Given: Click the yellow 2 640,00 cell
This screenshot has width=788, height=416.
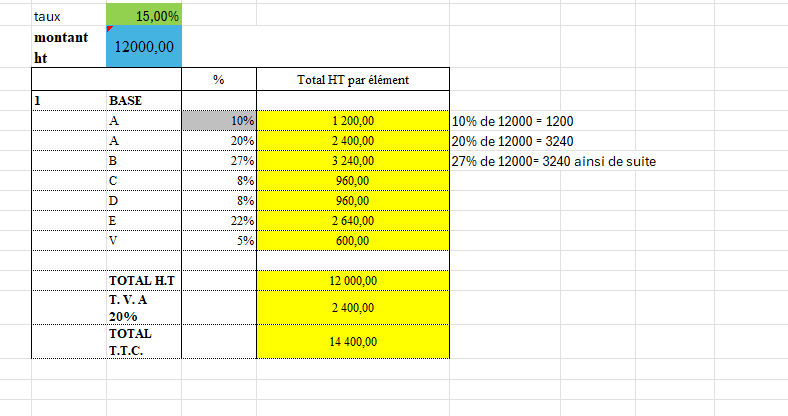Looking at the screenshot, I should point(352,220).
